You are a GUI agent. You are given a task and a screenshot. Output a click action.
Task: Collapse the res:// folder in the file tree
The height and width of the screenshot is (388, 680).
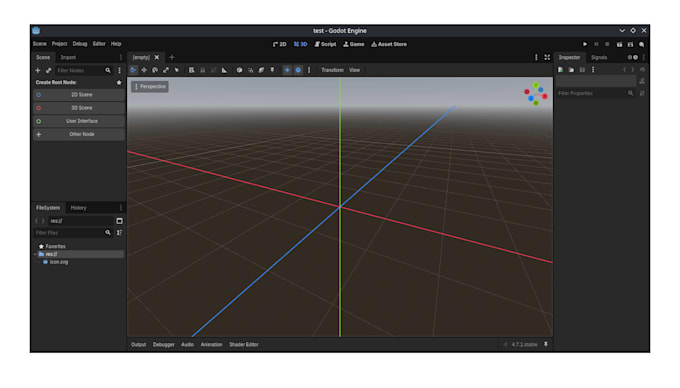(x=36, y=254)
